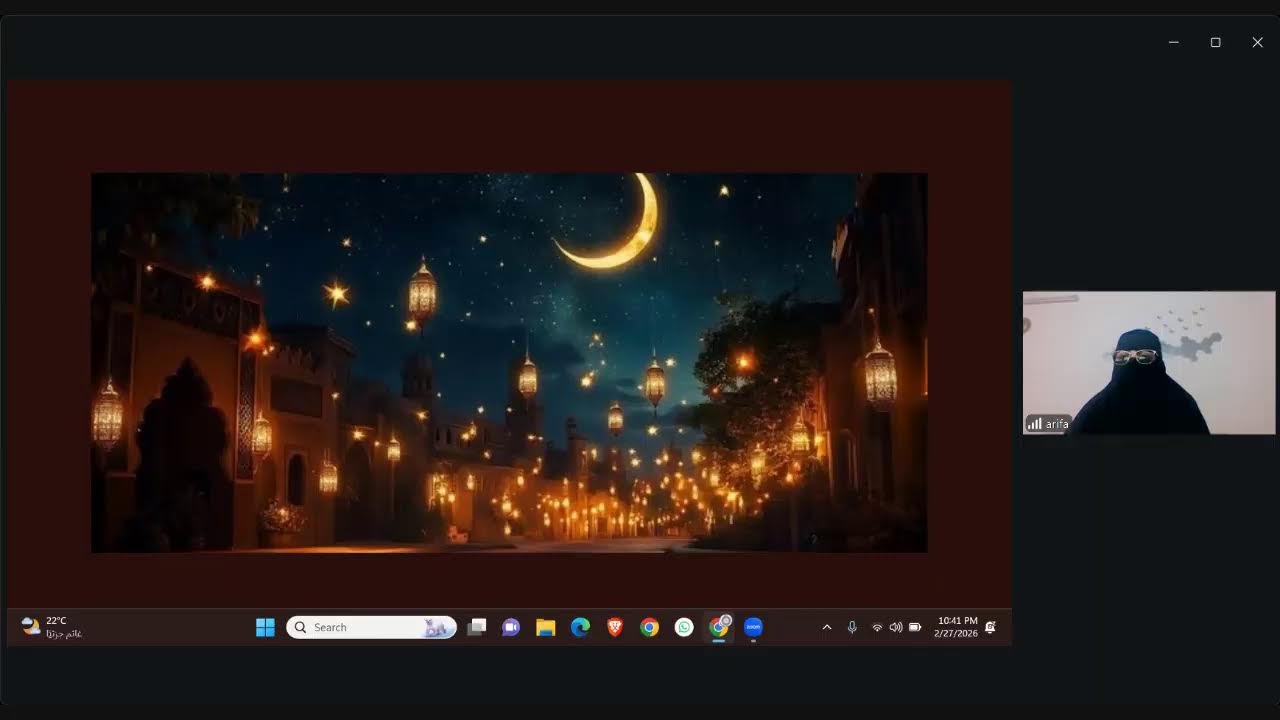The image size is (1280, 720).
Task: Open the clock showing 10:41 PM
Action: pyautogui.click(x=956, y=627)
